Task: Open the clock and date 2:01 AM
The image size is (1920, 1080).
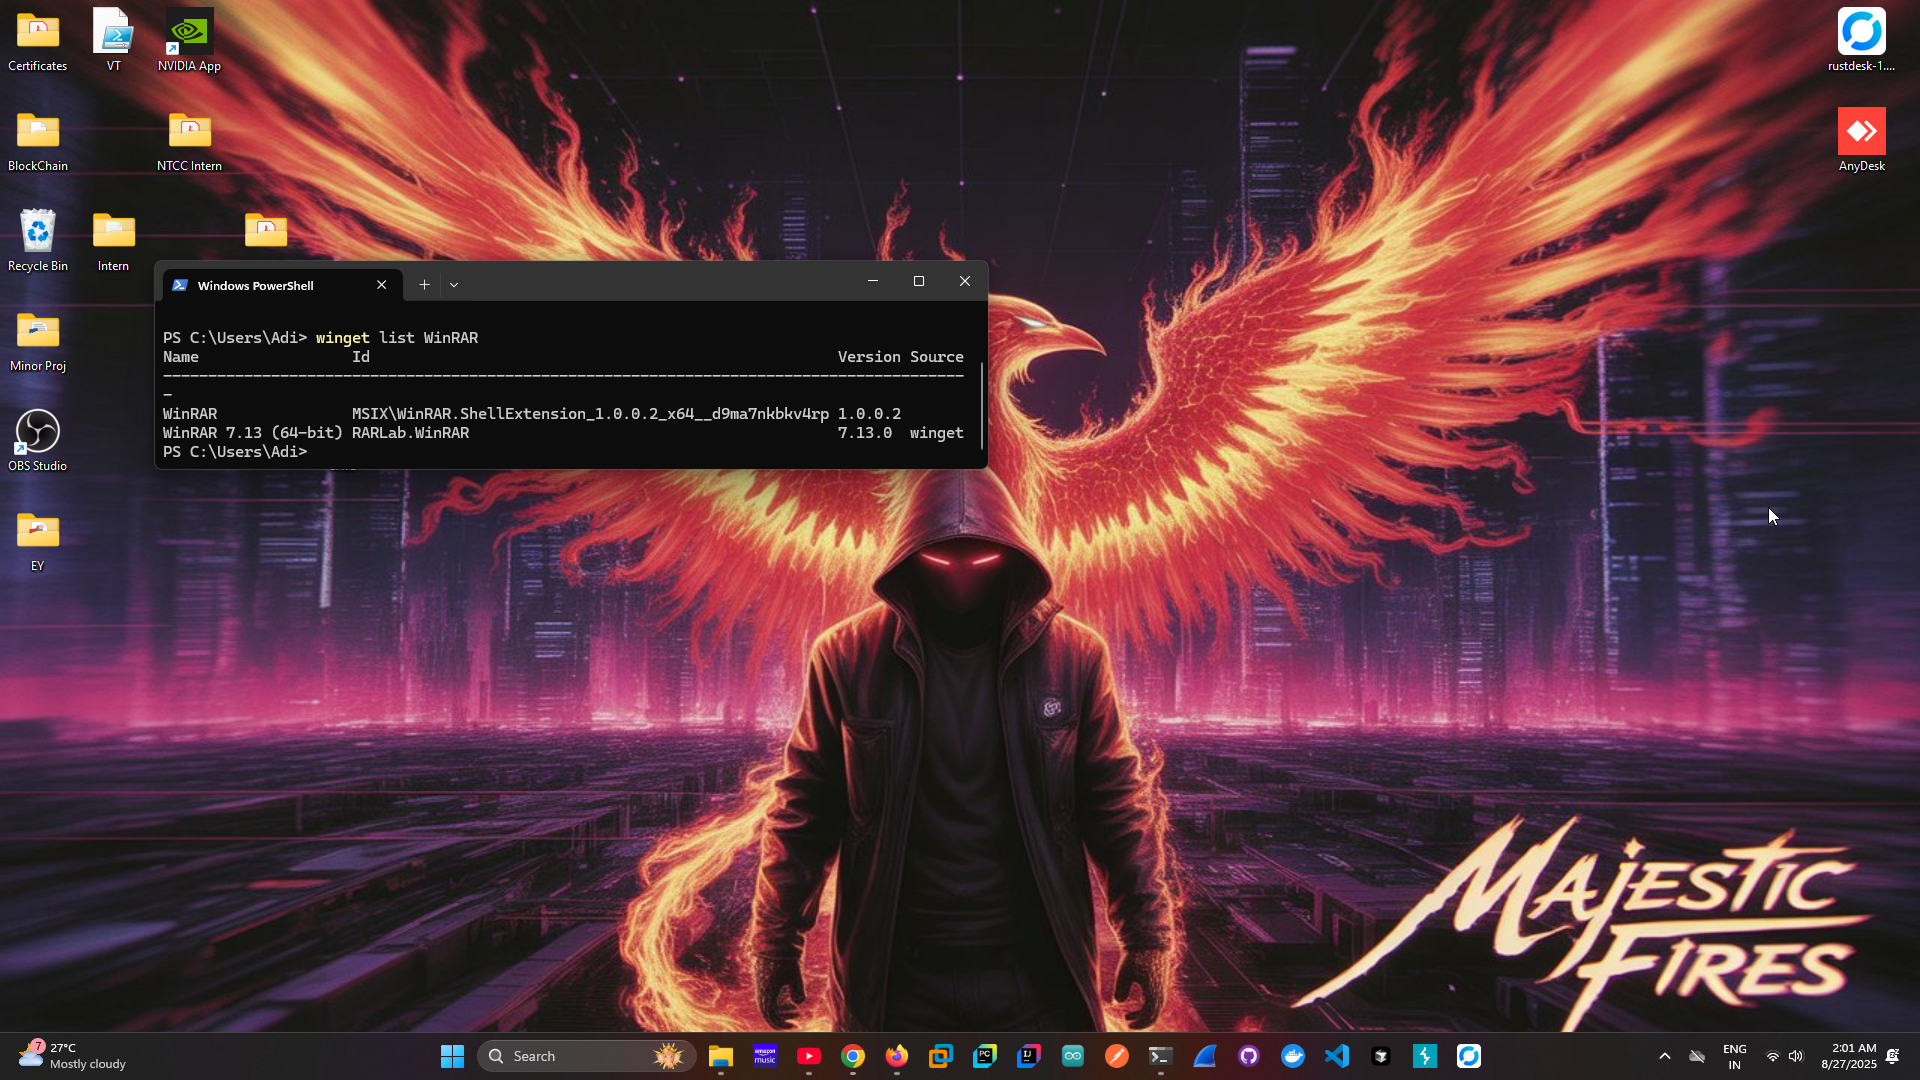Action: 1848,1056
